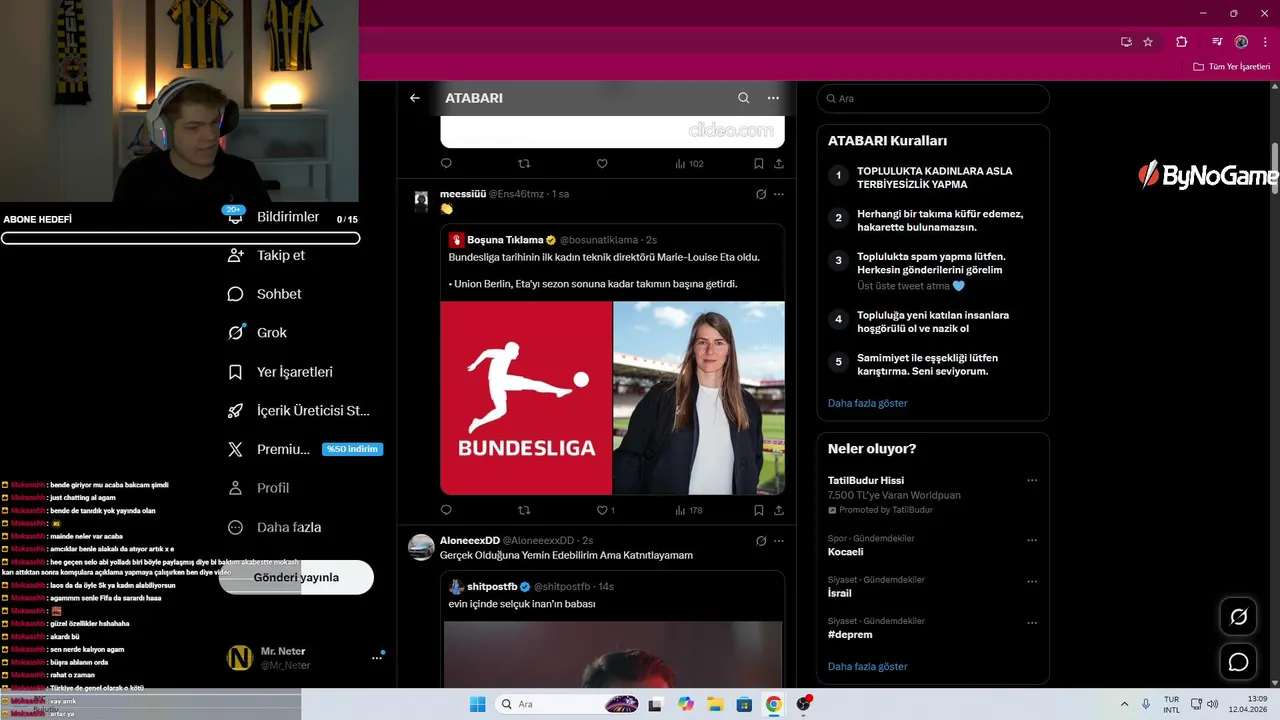Open İçerik Üreticisi Stüdyosu
The image size is (1280, 720).
tap(299, 411)
